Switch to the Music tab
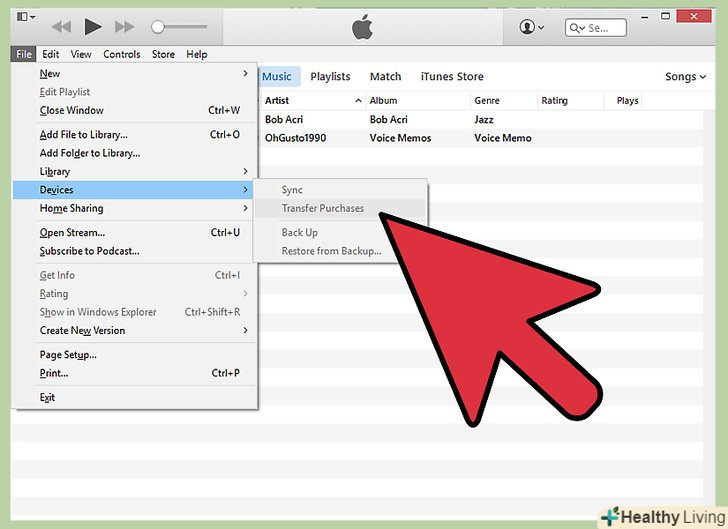Viewport: 728px width, 529px height. tap(279, 77)
